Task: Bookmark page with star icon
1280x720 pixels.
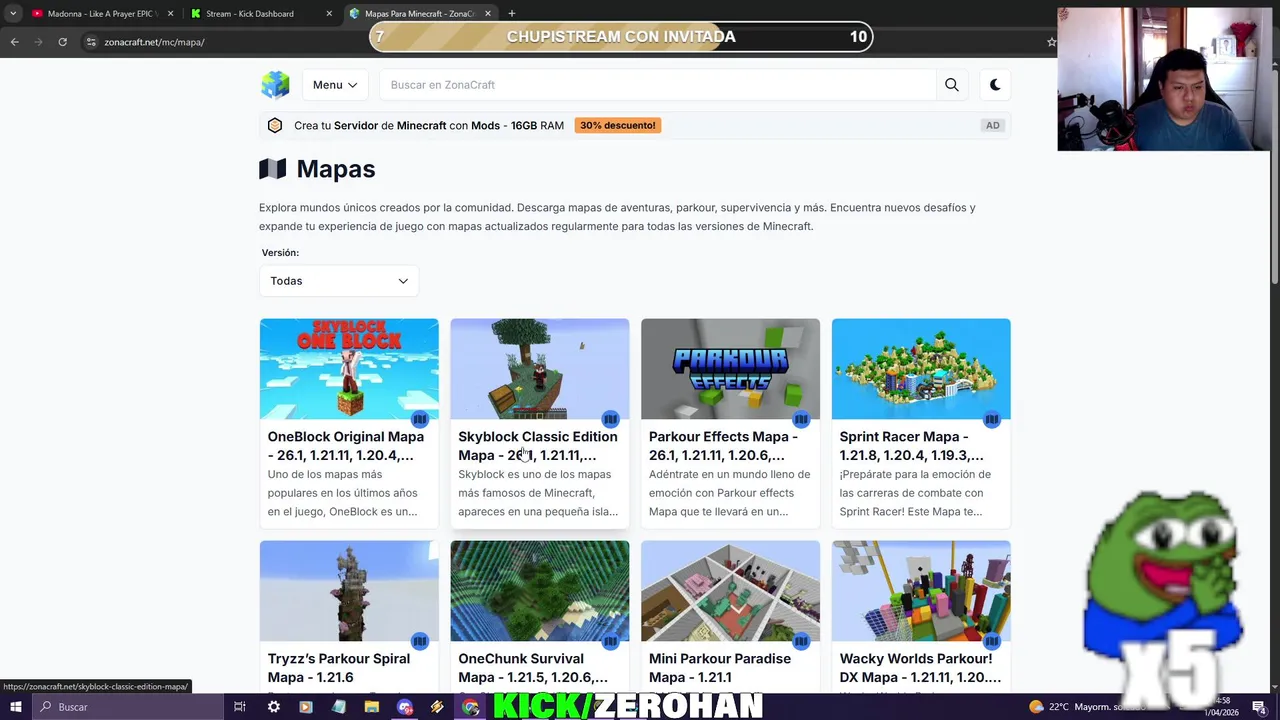Action: (x=1051, y=42)
